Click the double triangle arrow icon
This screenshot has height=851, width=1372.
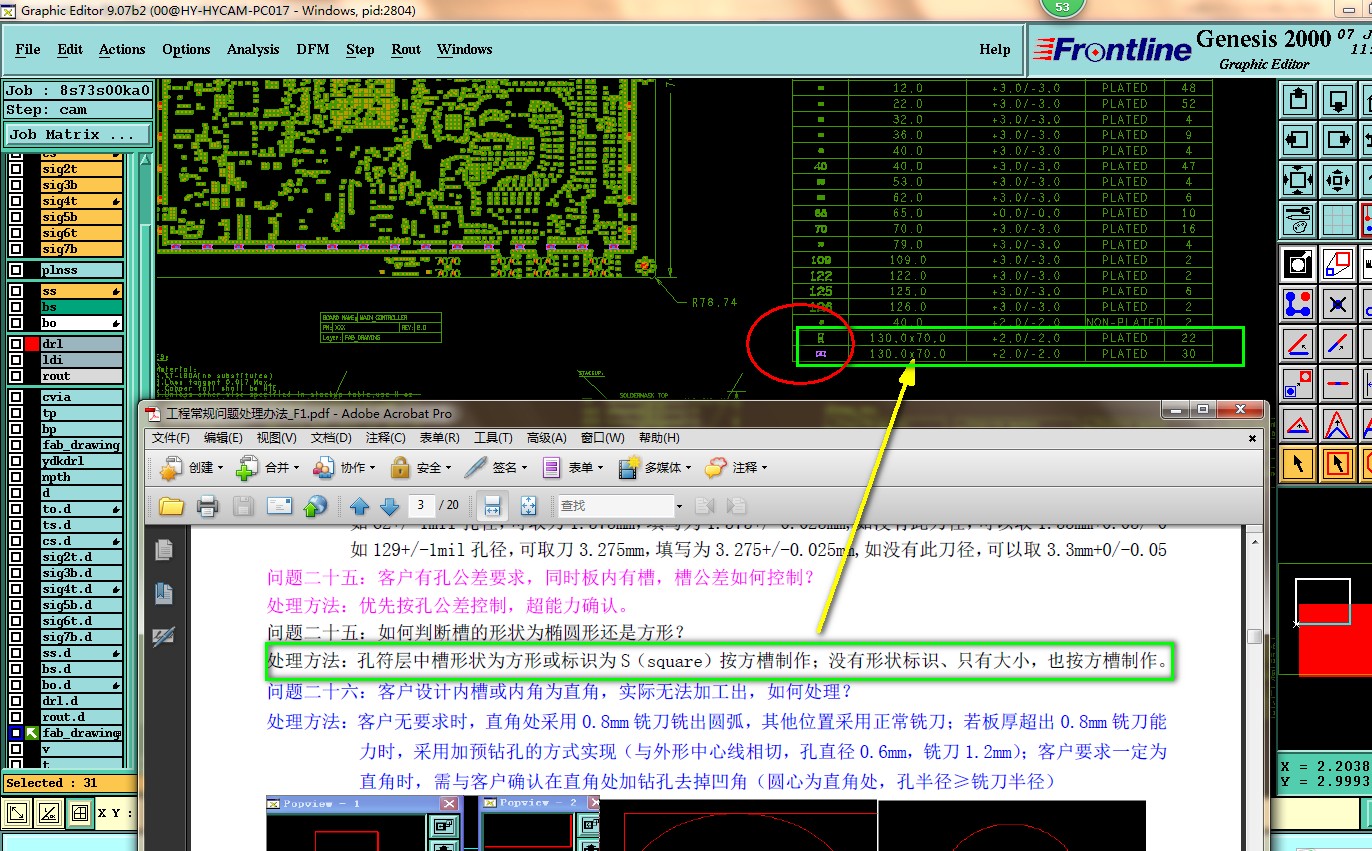pos(1338,424)
